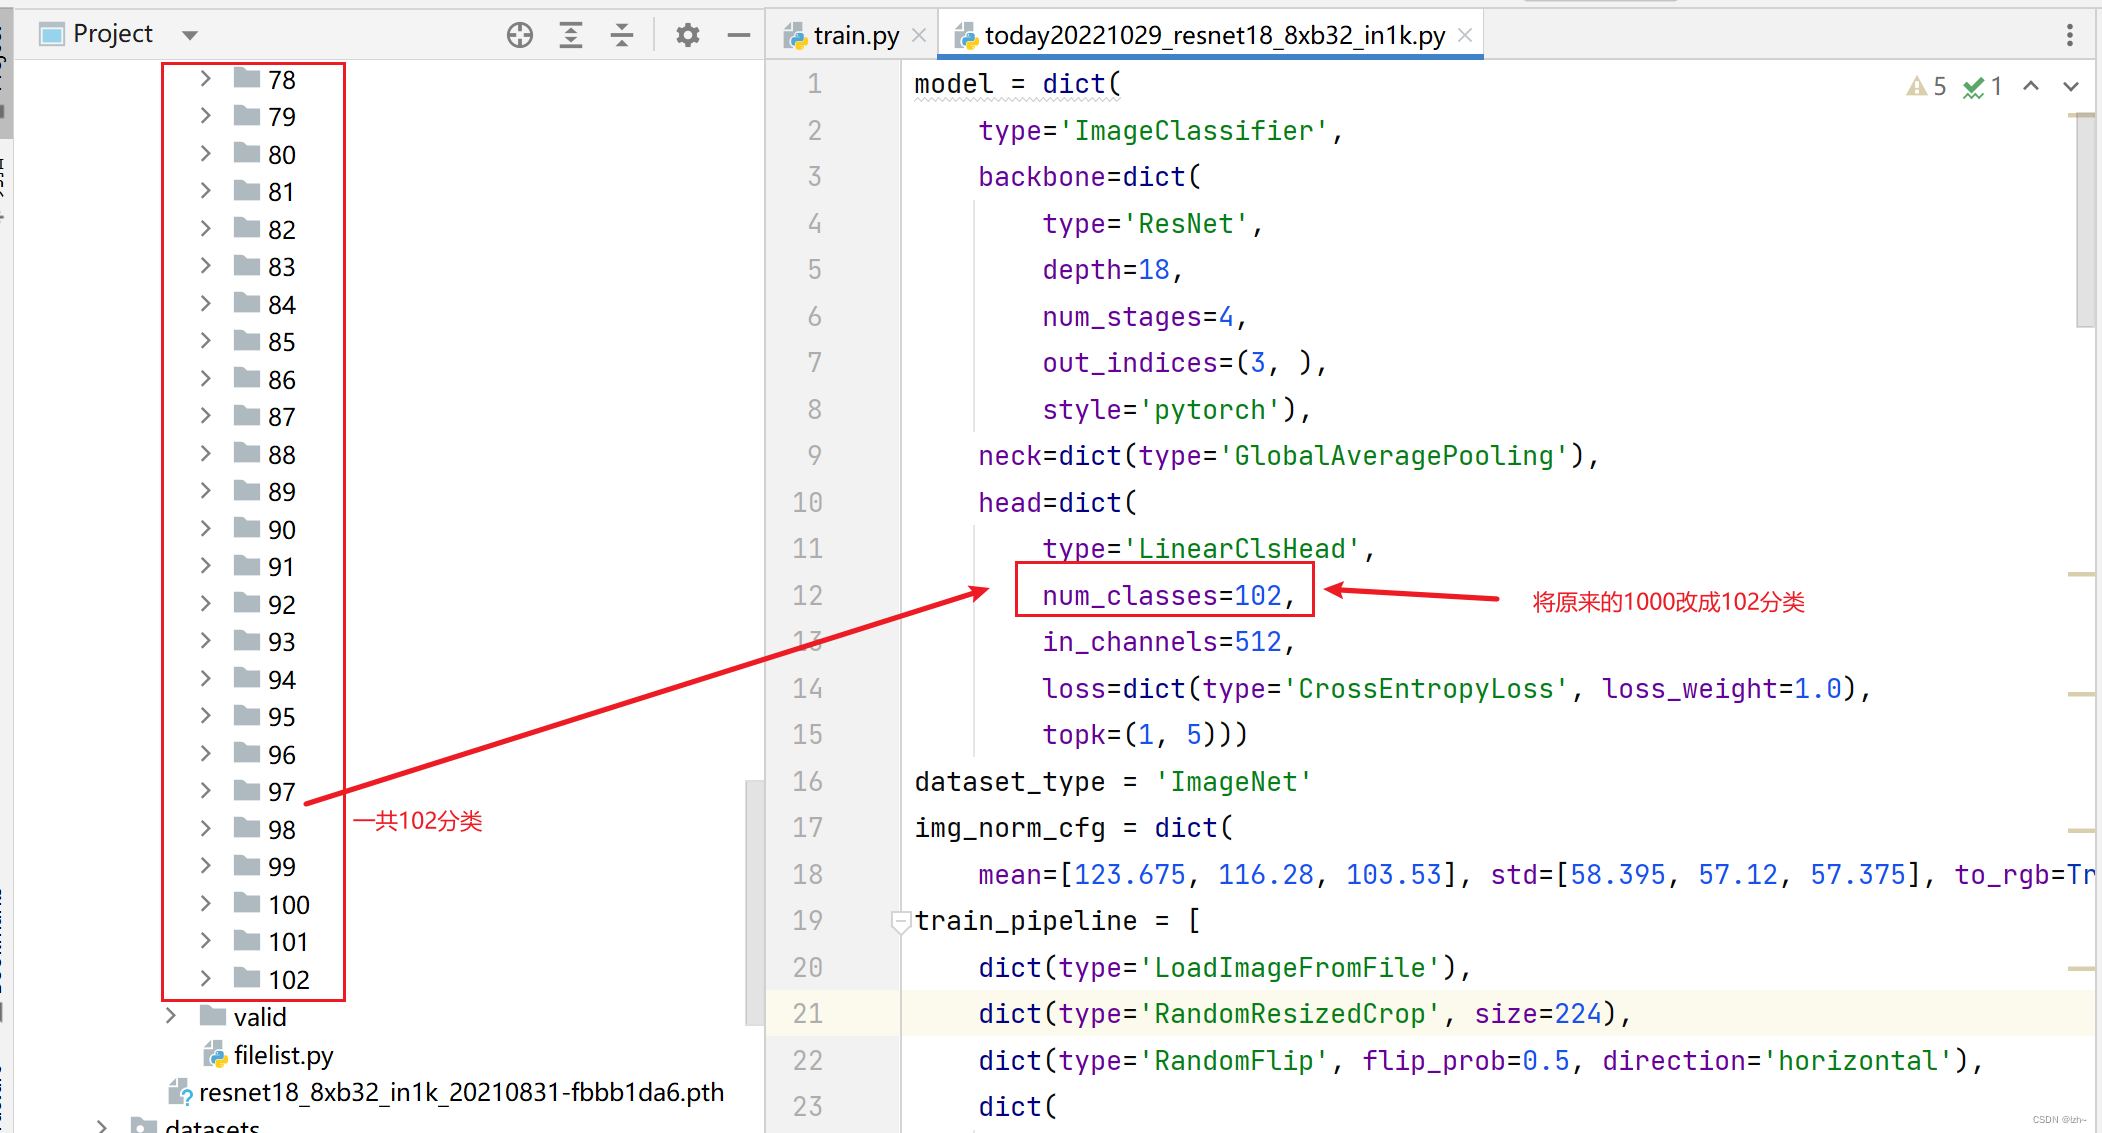2102x1133 pixels.
Task: Expand folder 90 in the tree
Action: (x=205, y=528)
